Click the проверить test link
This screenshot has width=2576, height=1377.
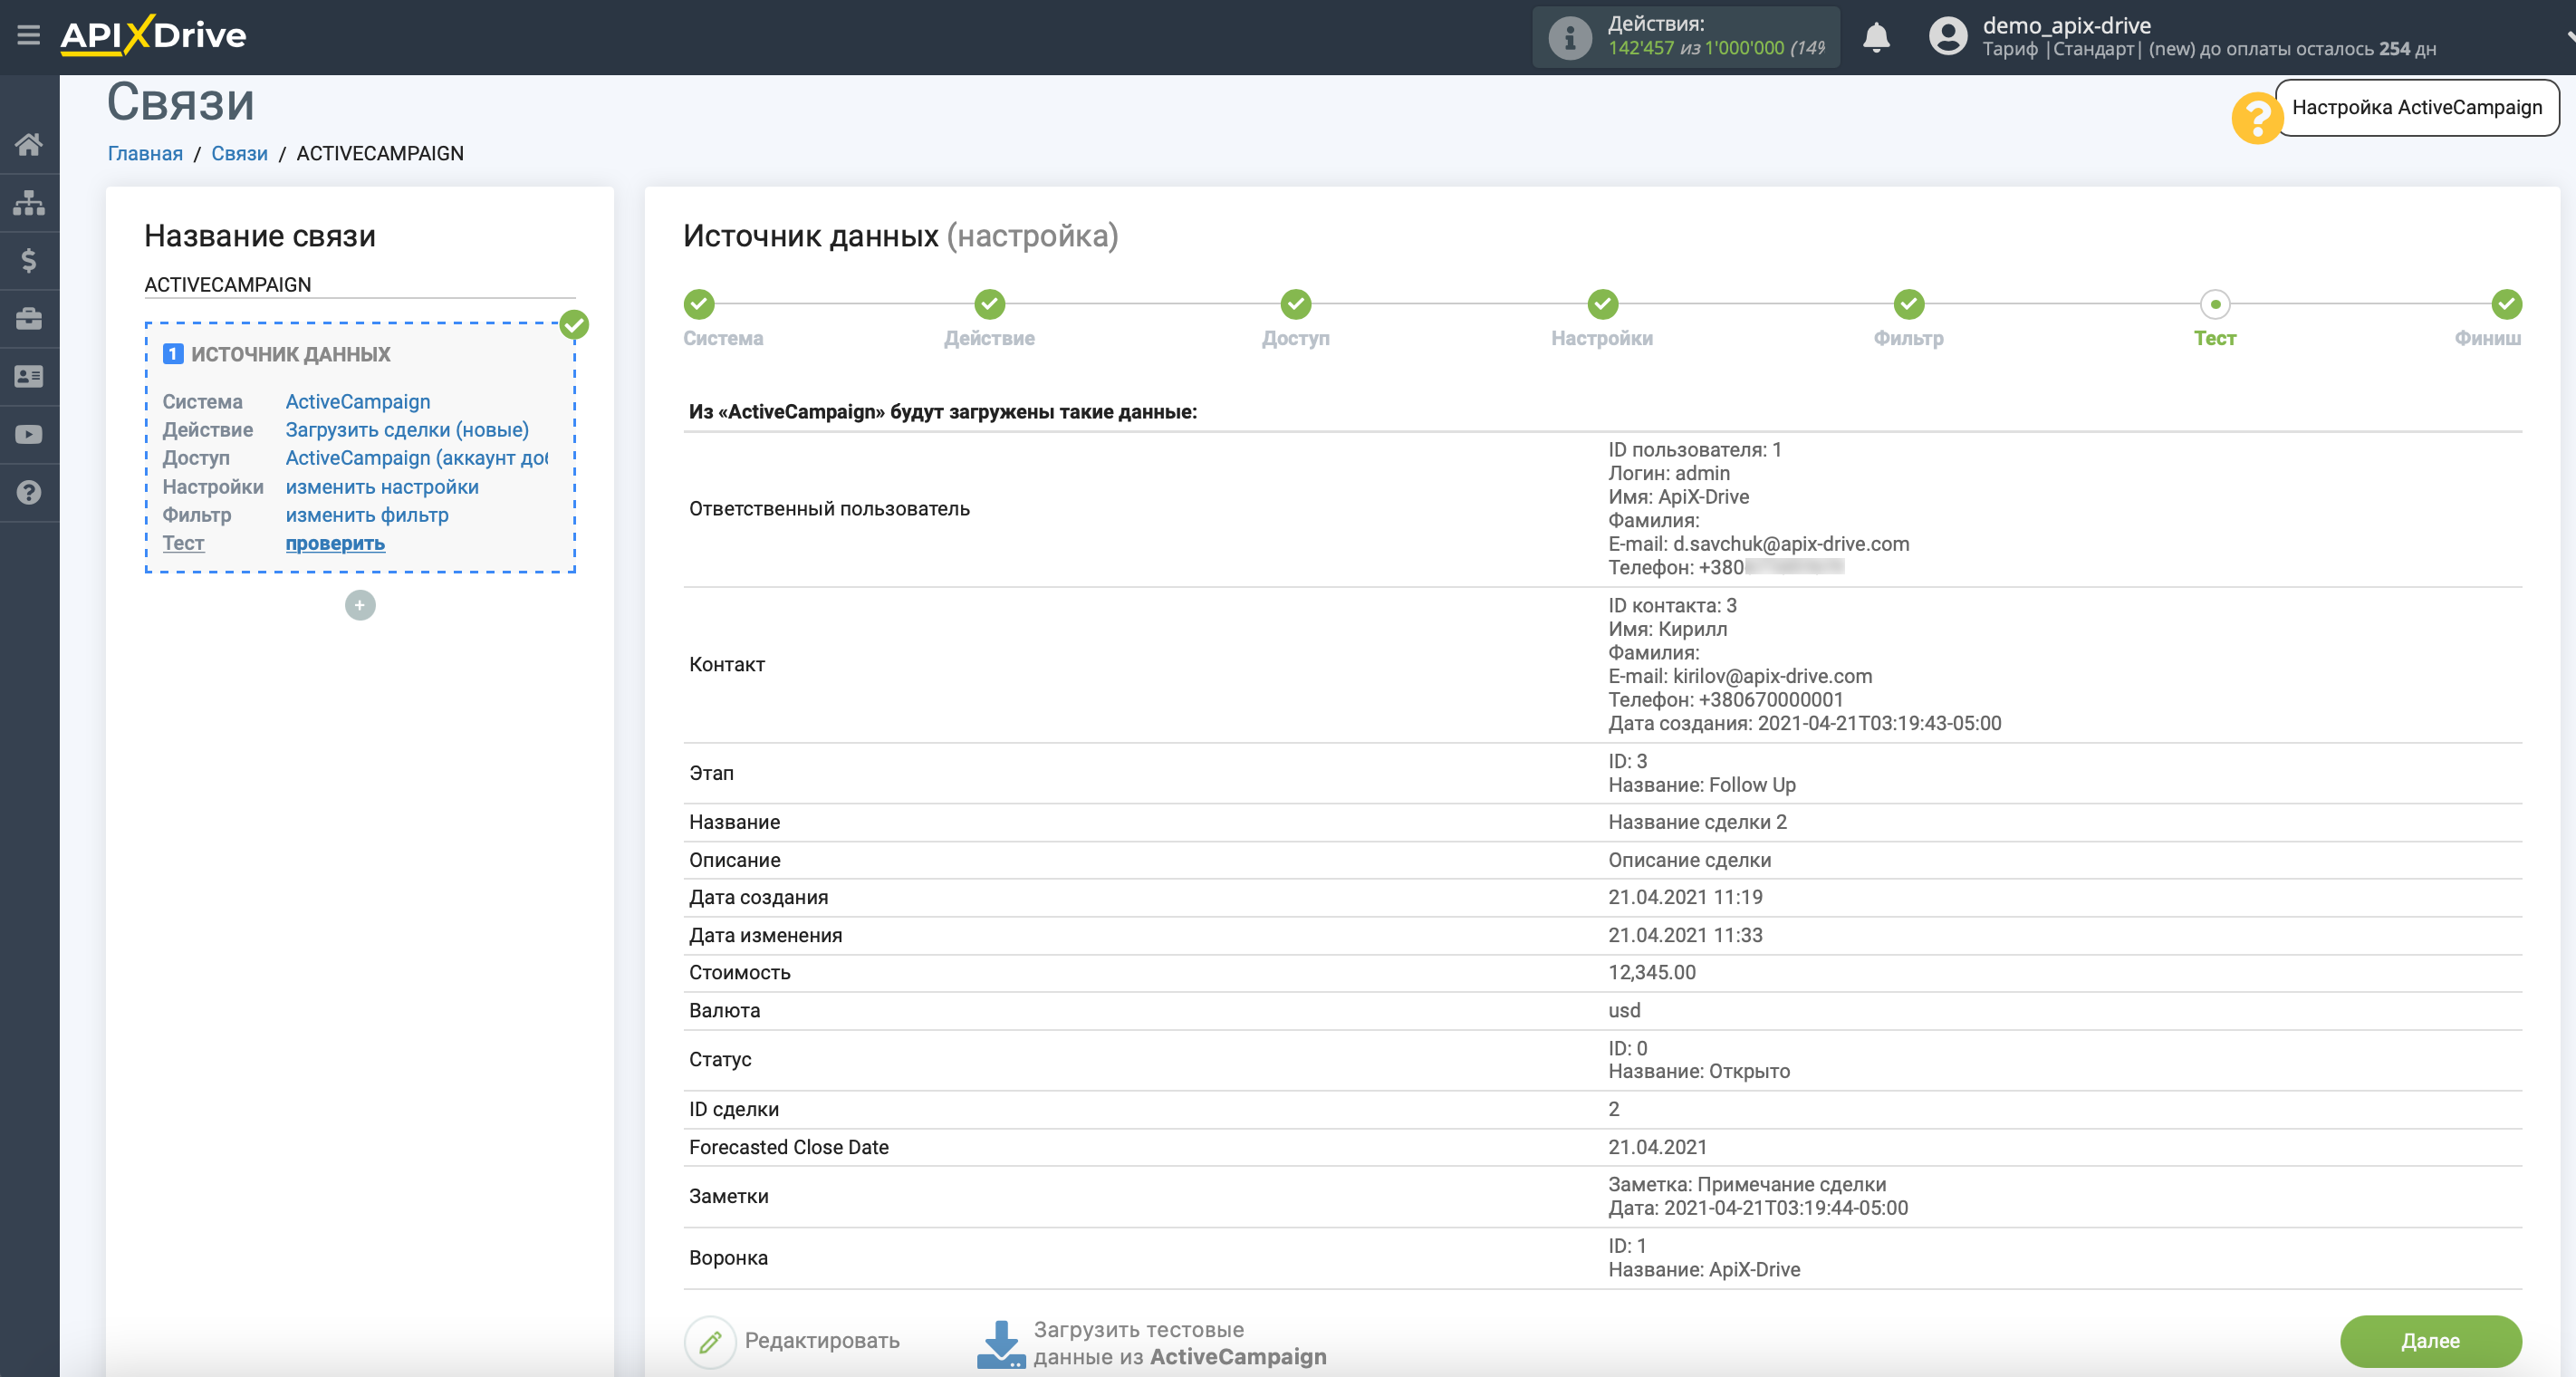pos(335,543)
